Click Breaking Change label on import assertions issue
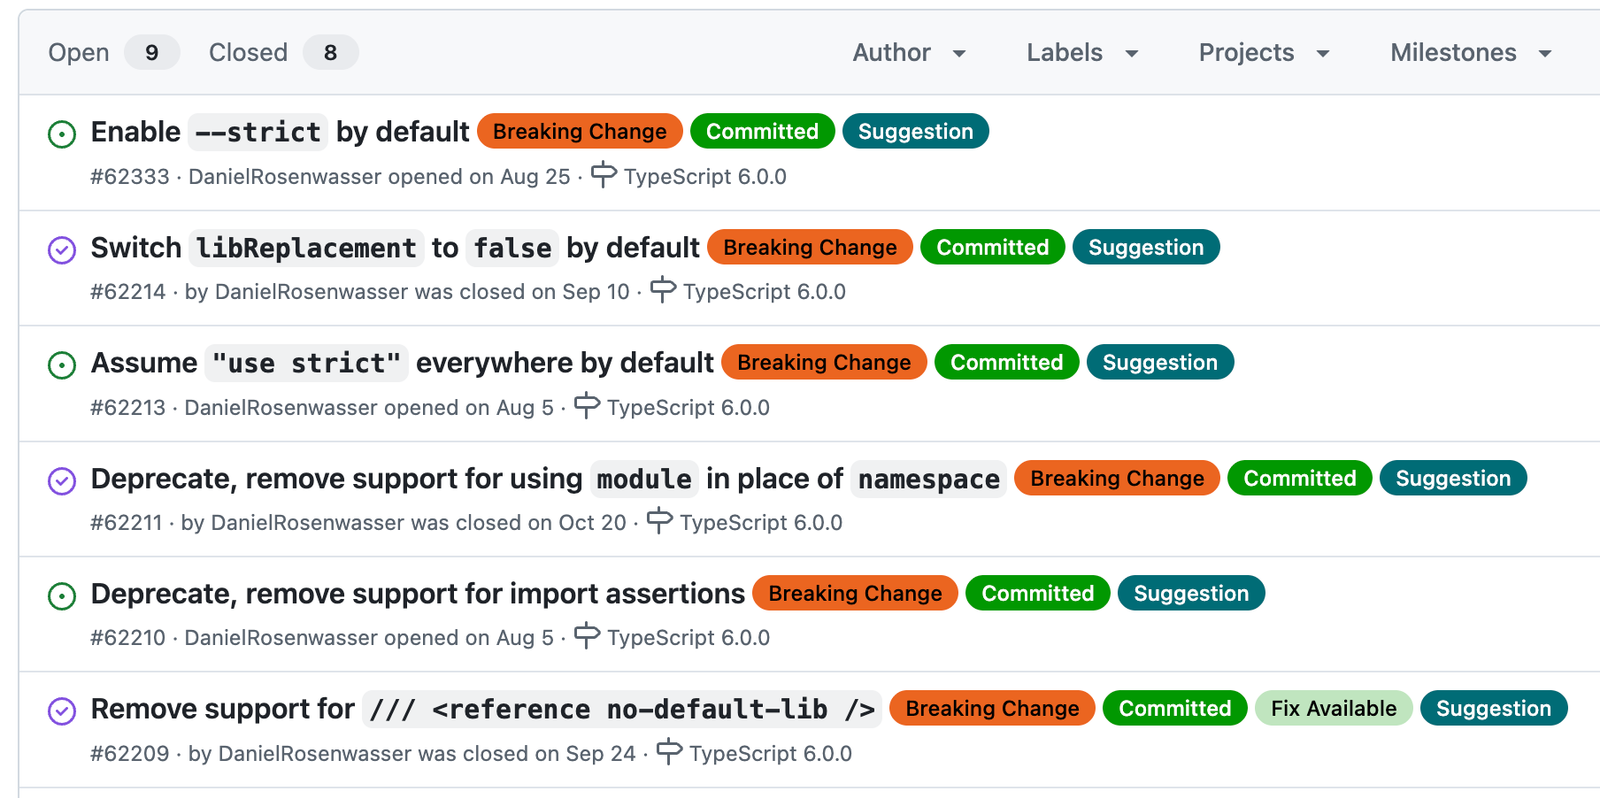The image size is (1600, 798). (855, 593)
